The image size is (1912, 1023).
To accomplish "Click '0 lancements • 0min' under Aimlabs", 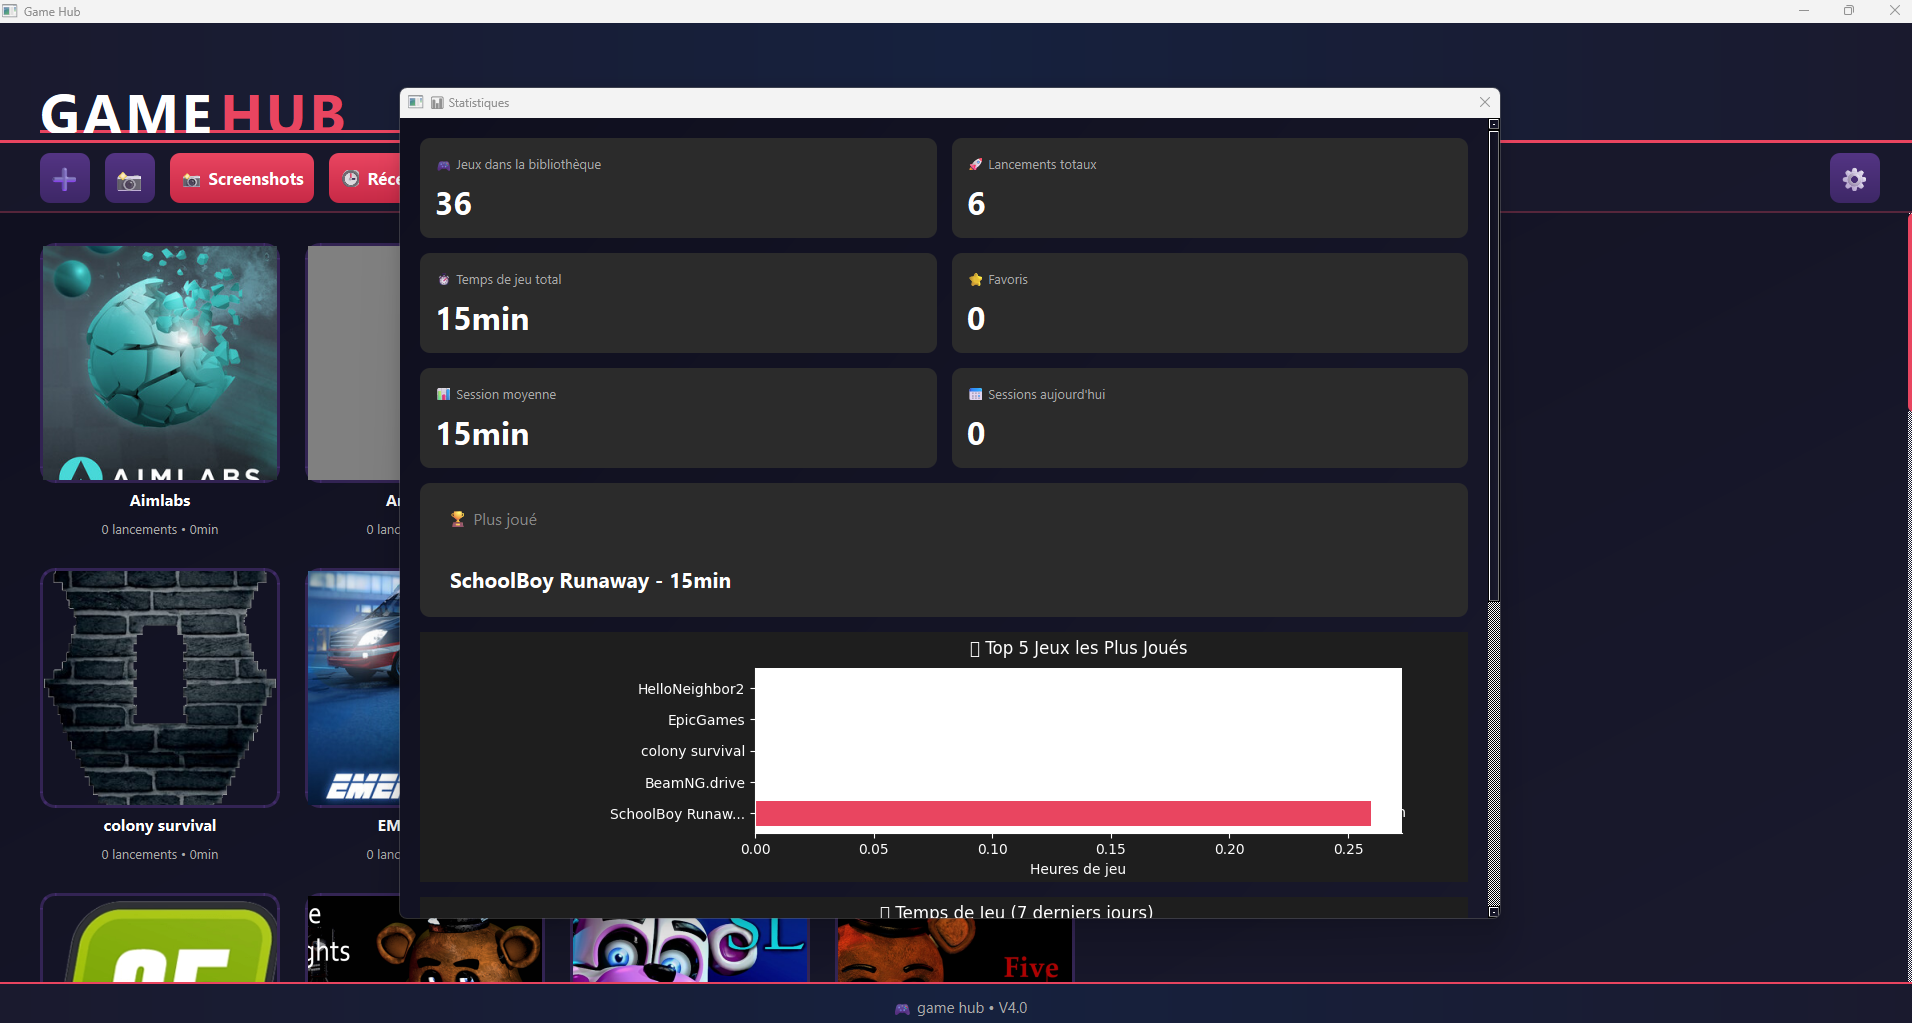I will (x=160, y=530).
